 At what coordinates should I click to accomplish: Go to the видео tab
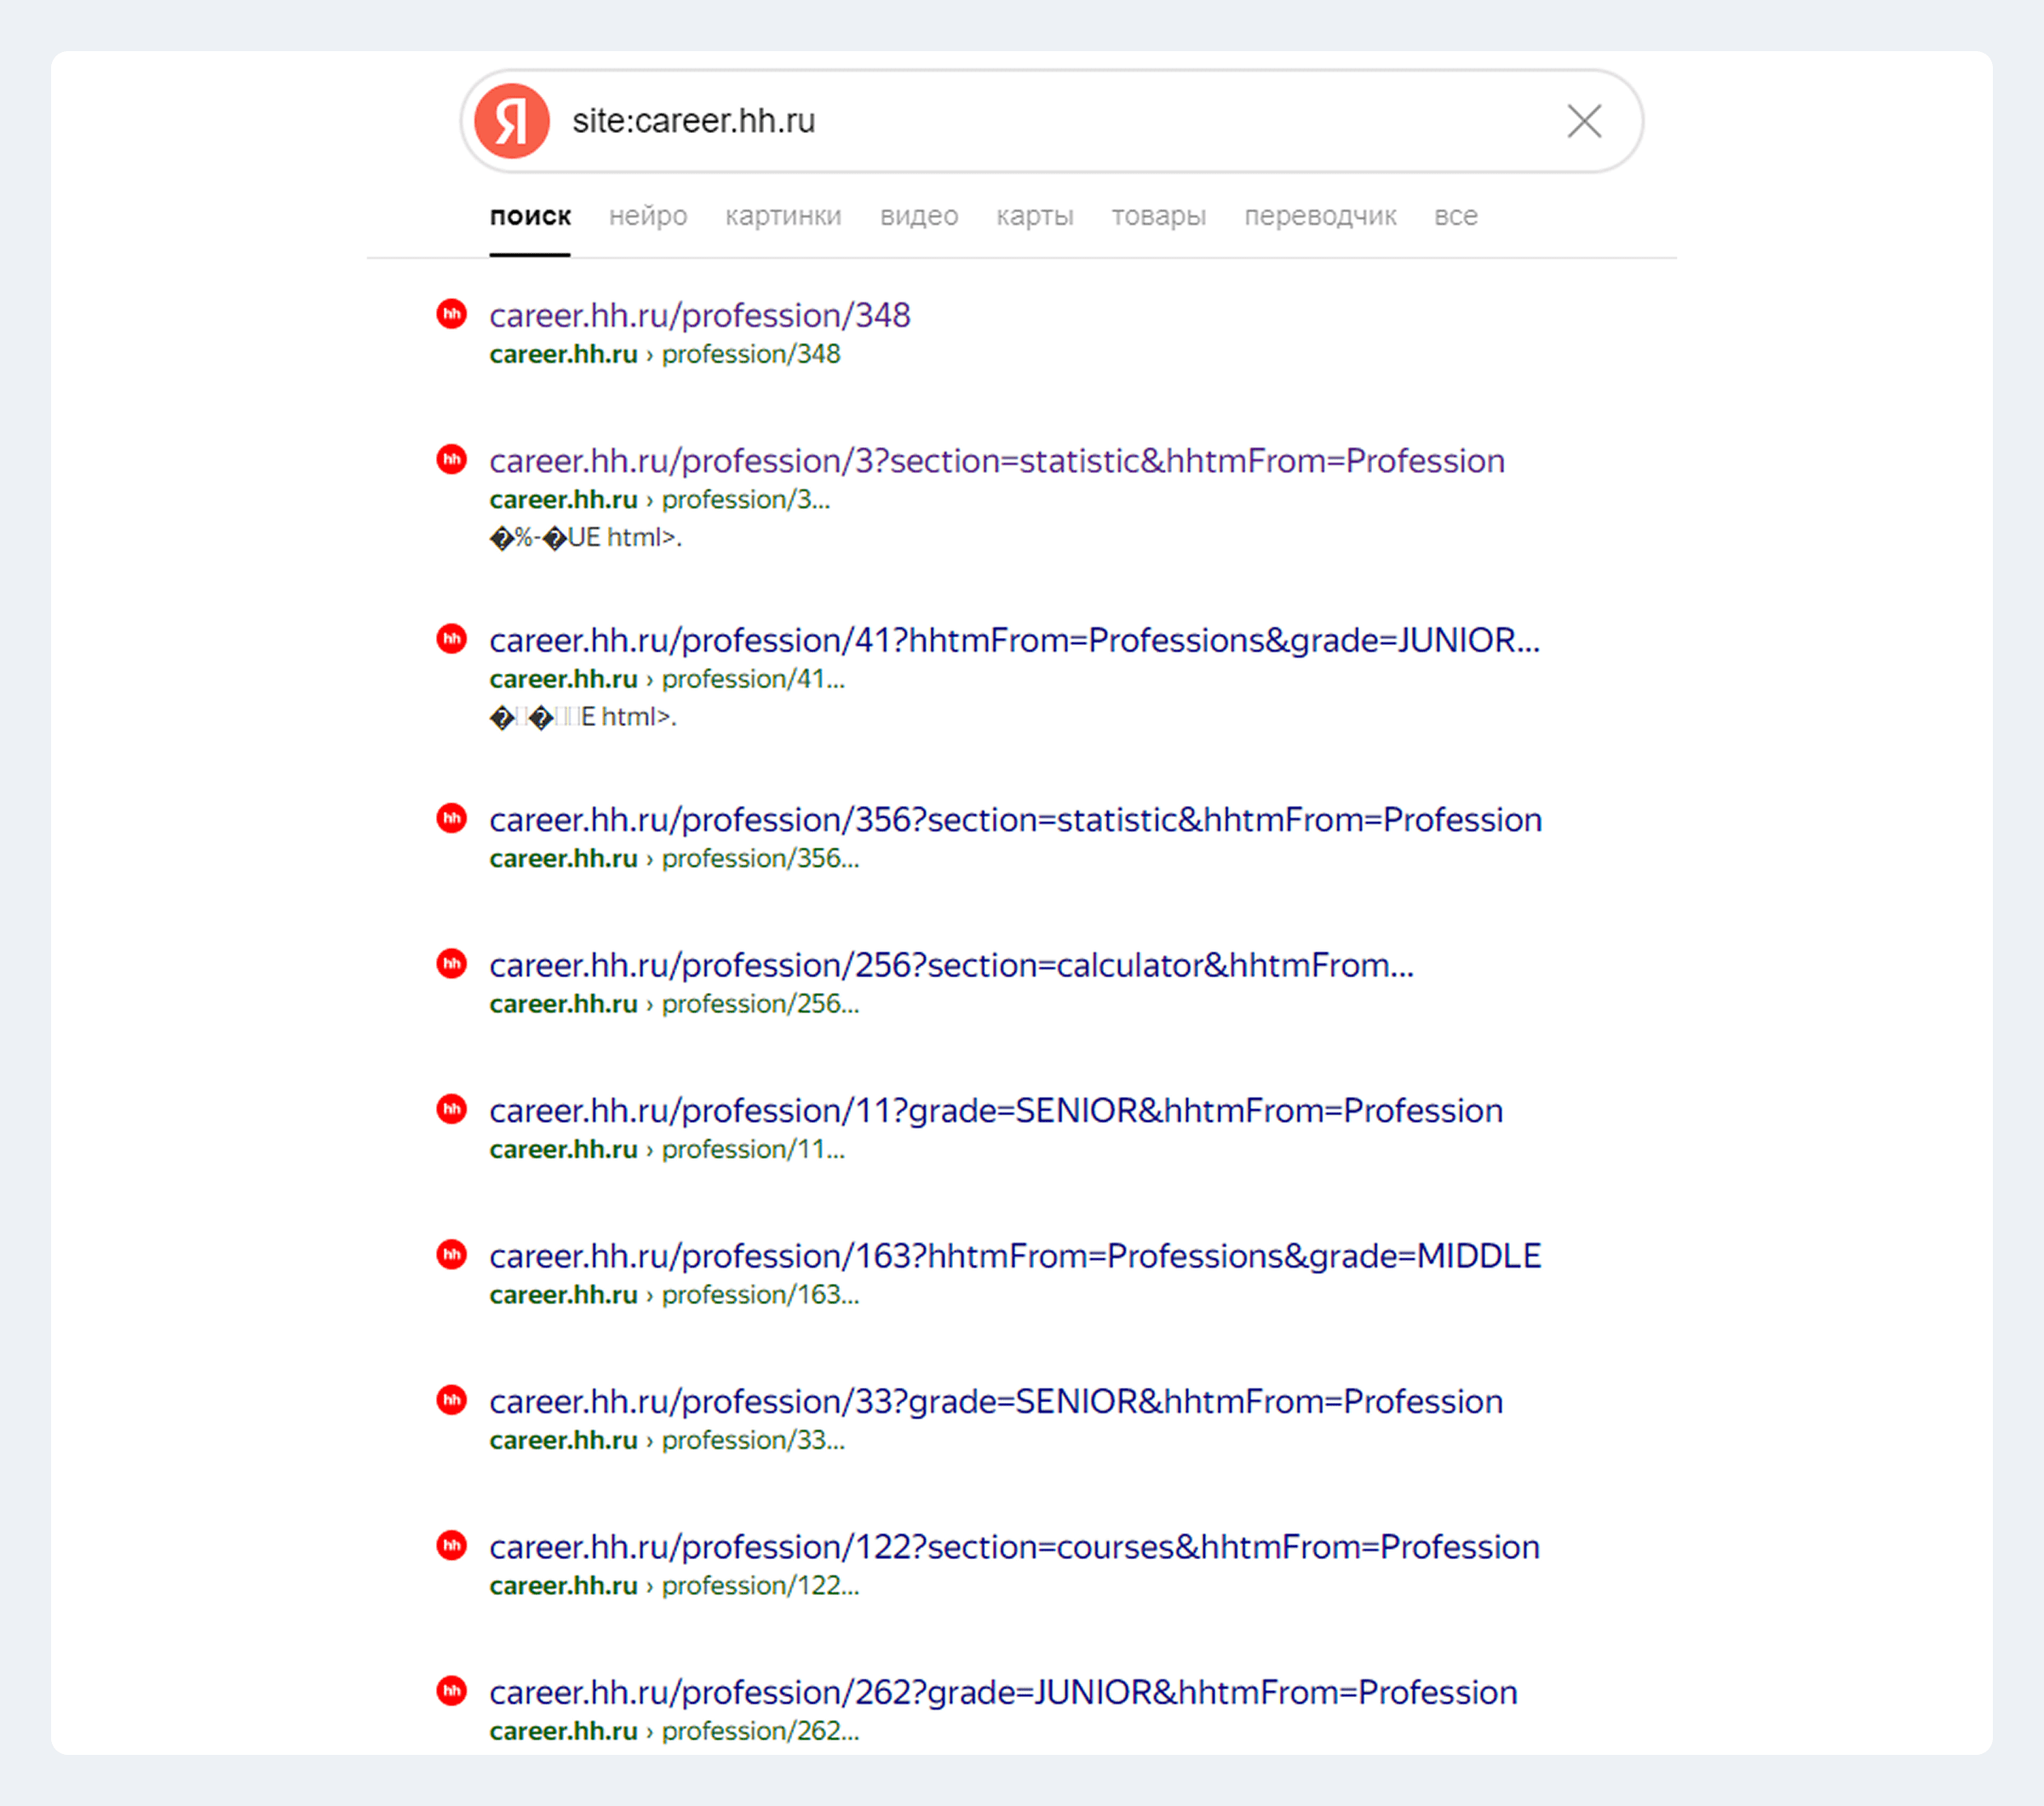[918, 216]
